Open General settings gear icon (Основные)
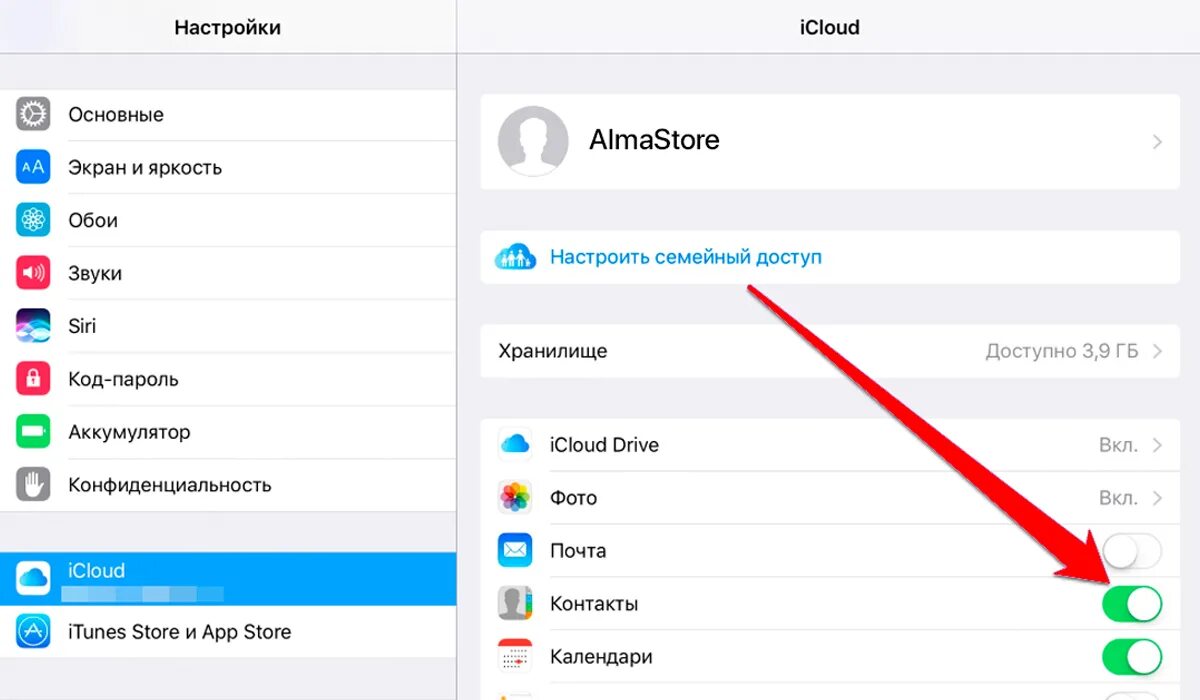 point(33,114)
